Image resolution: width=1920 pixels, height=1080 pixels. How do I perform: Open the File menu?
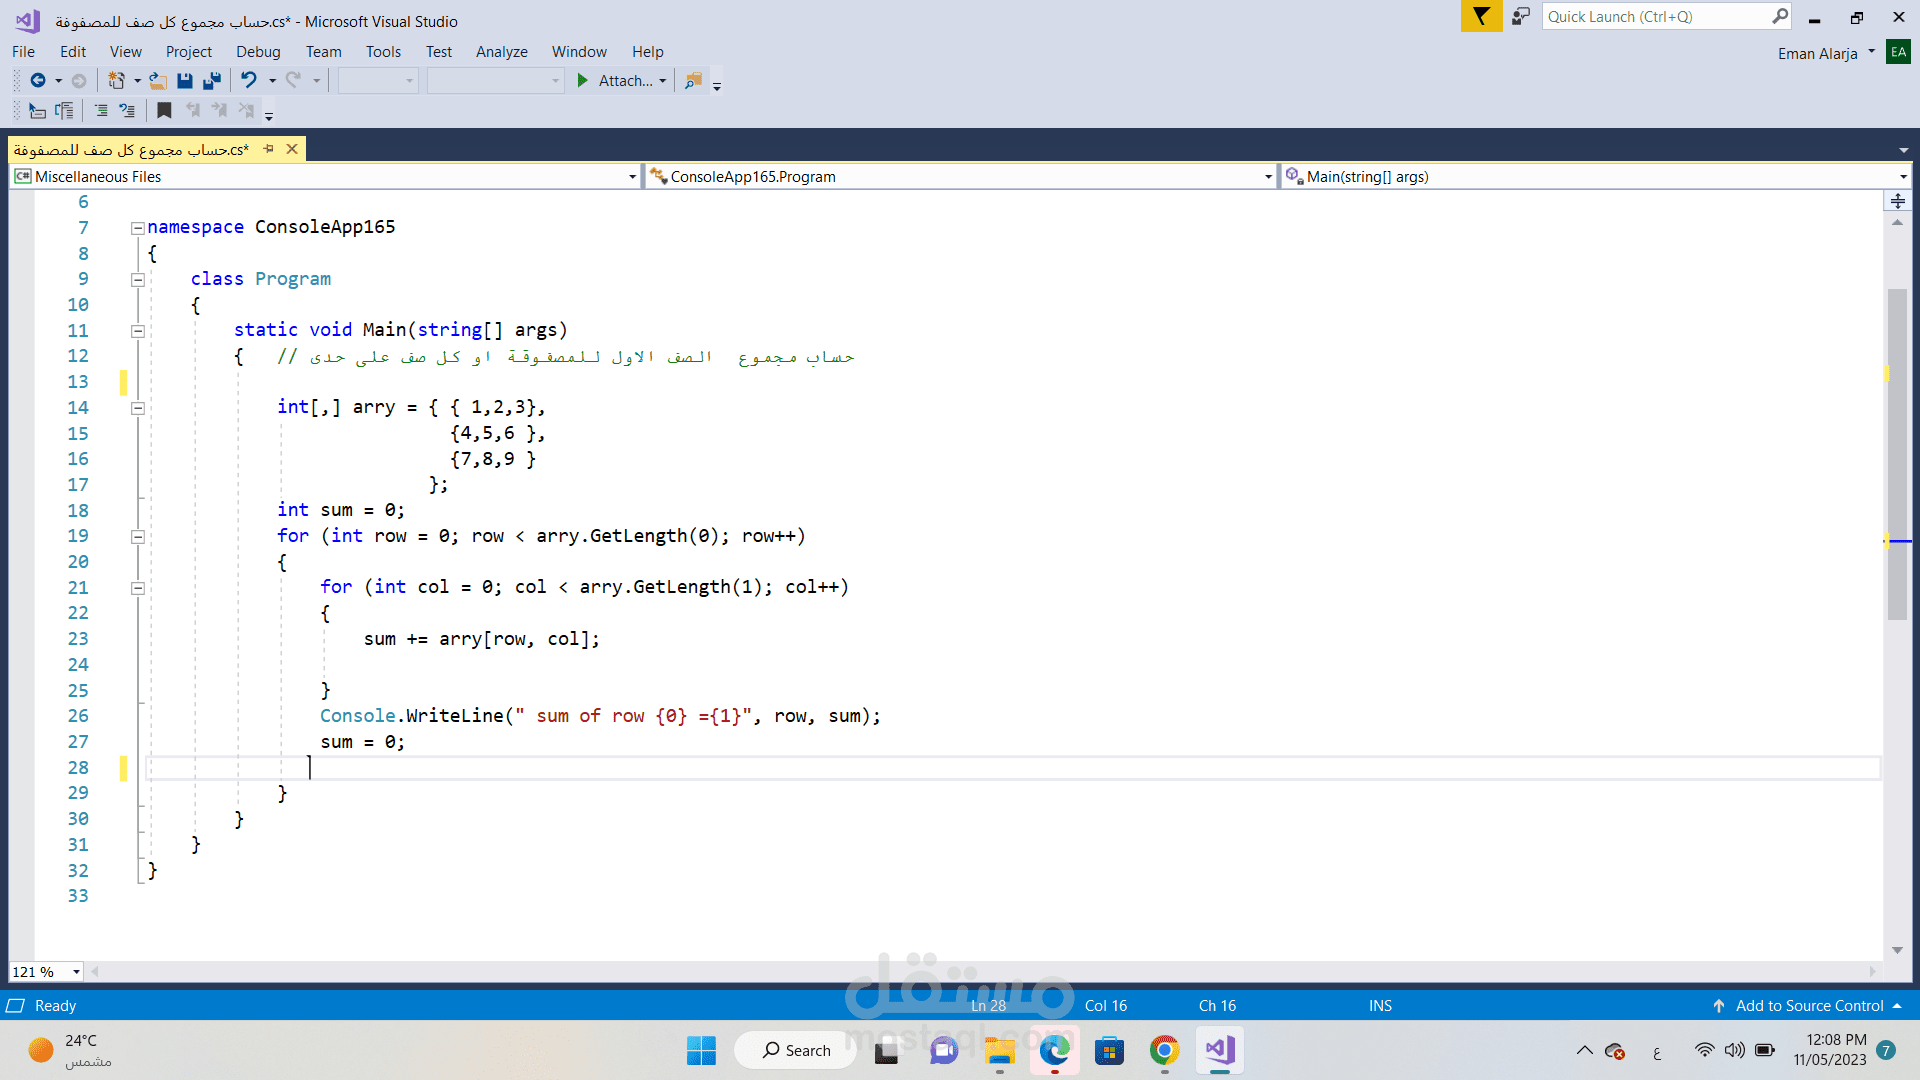click(23, 52)
